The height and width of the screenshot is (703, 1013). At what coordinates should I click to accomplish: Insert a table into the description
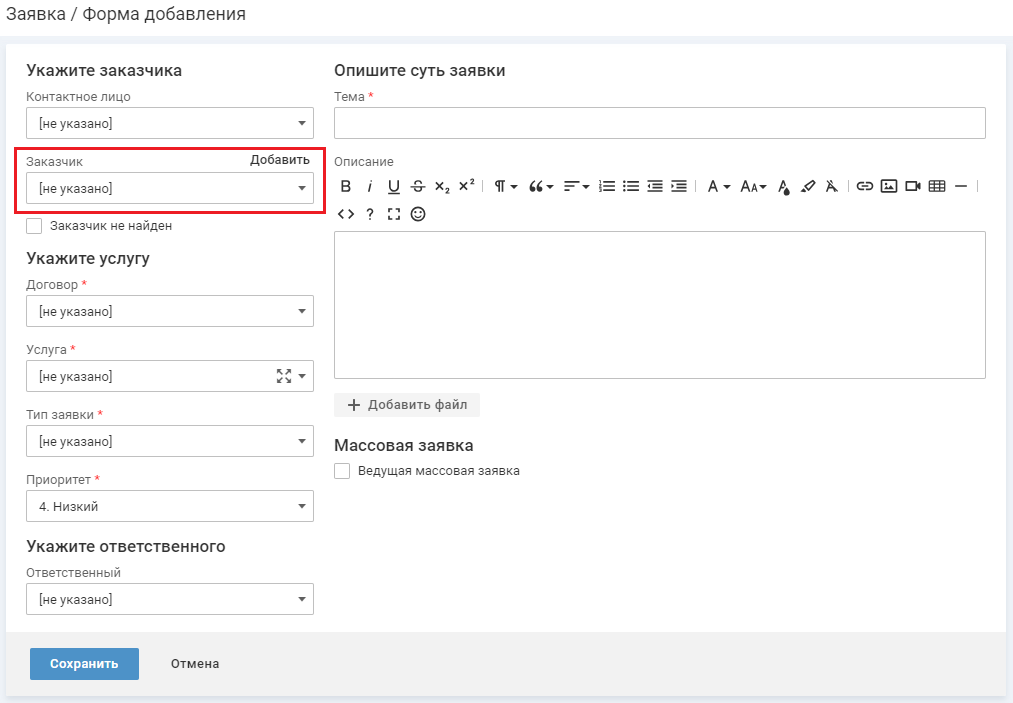(937, 186)
